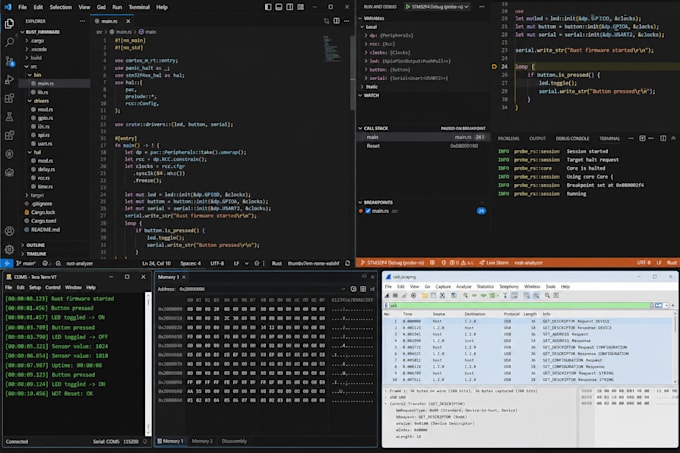
Task: Toggle secondary side bar layout button
Action: point(290,7)
